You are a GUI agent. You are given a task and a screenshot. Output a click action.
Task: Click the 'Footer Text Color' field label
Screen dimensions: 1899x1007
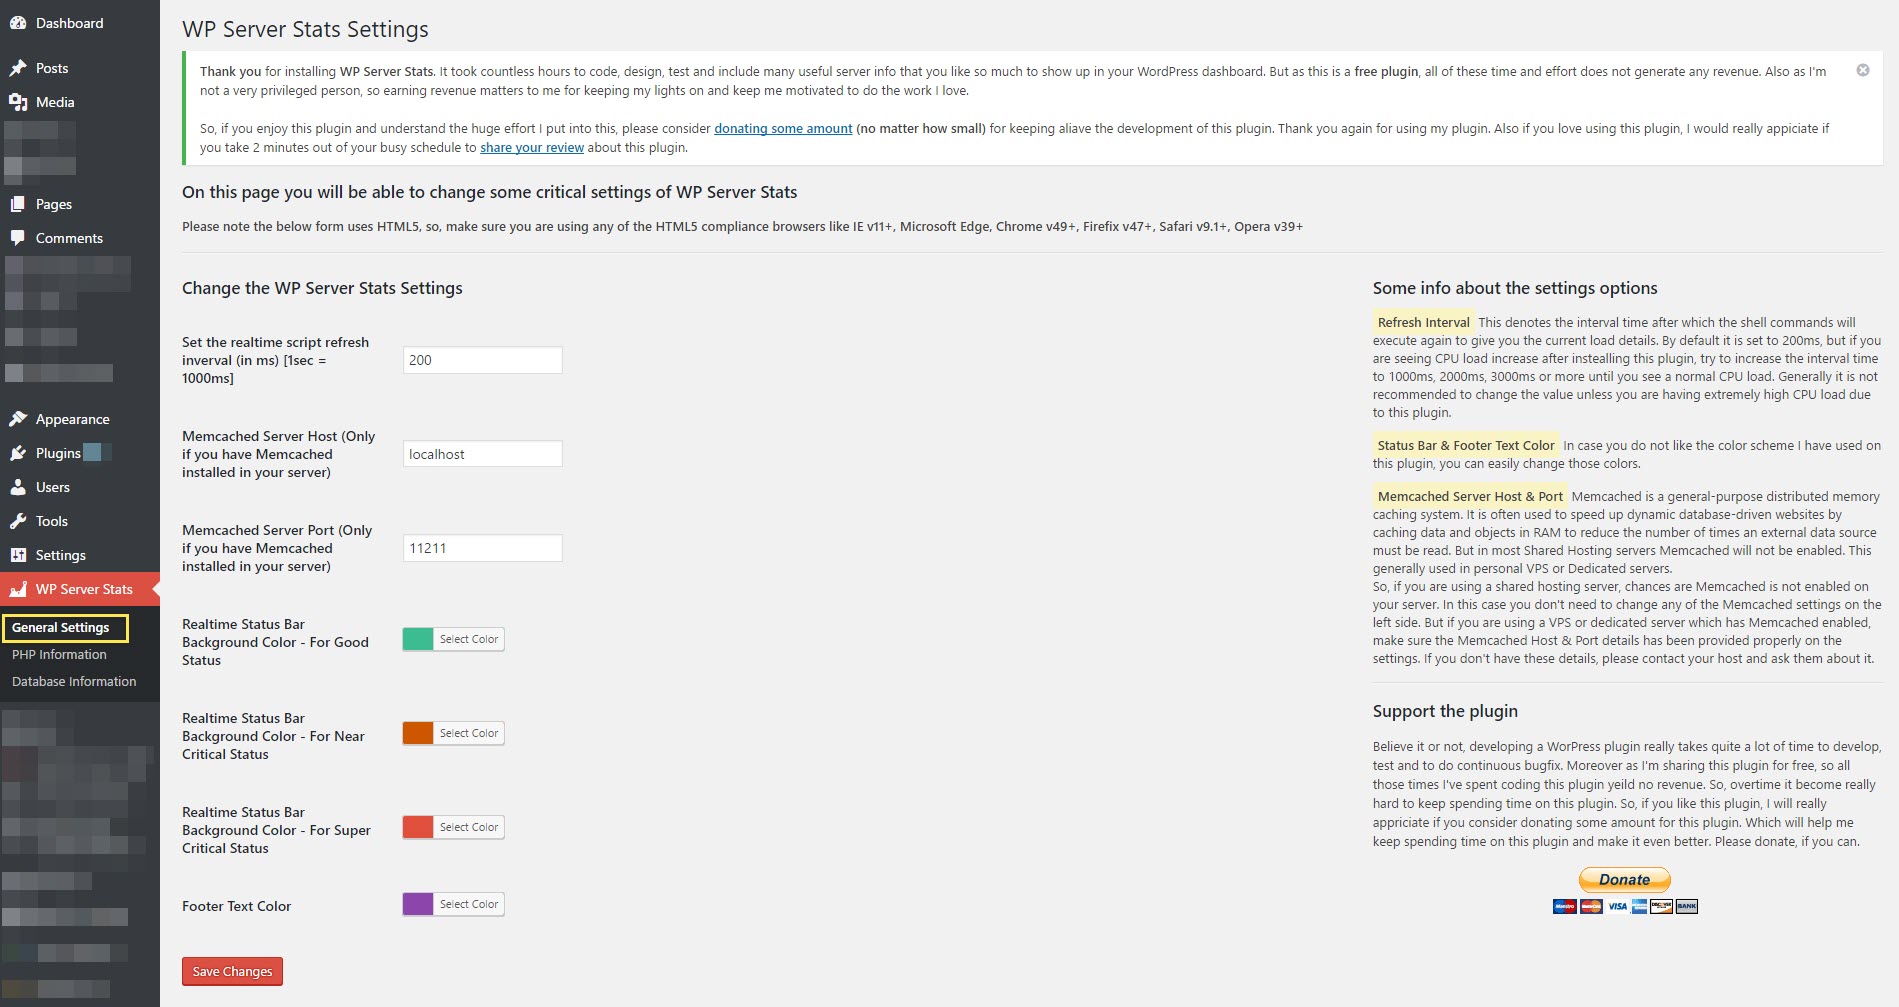click(237, 906)
